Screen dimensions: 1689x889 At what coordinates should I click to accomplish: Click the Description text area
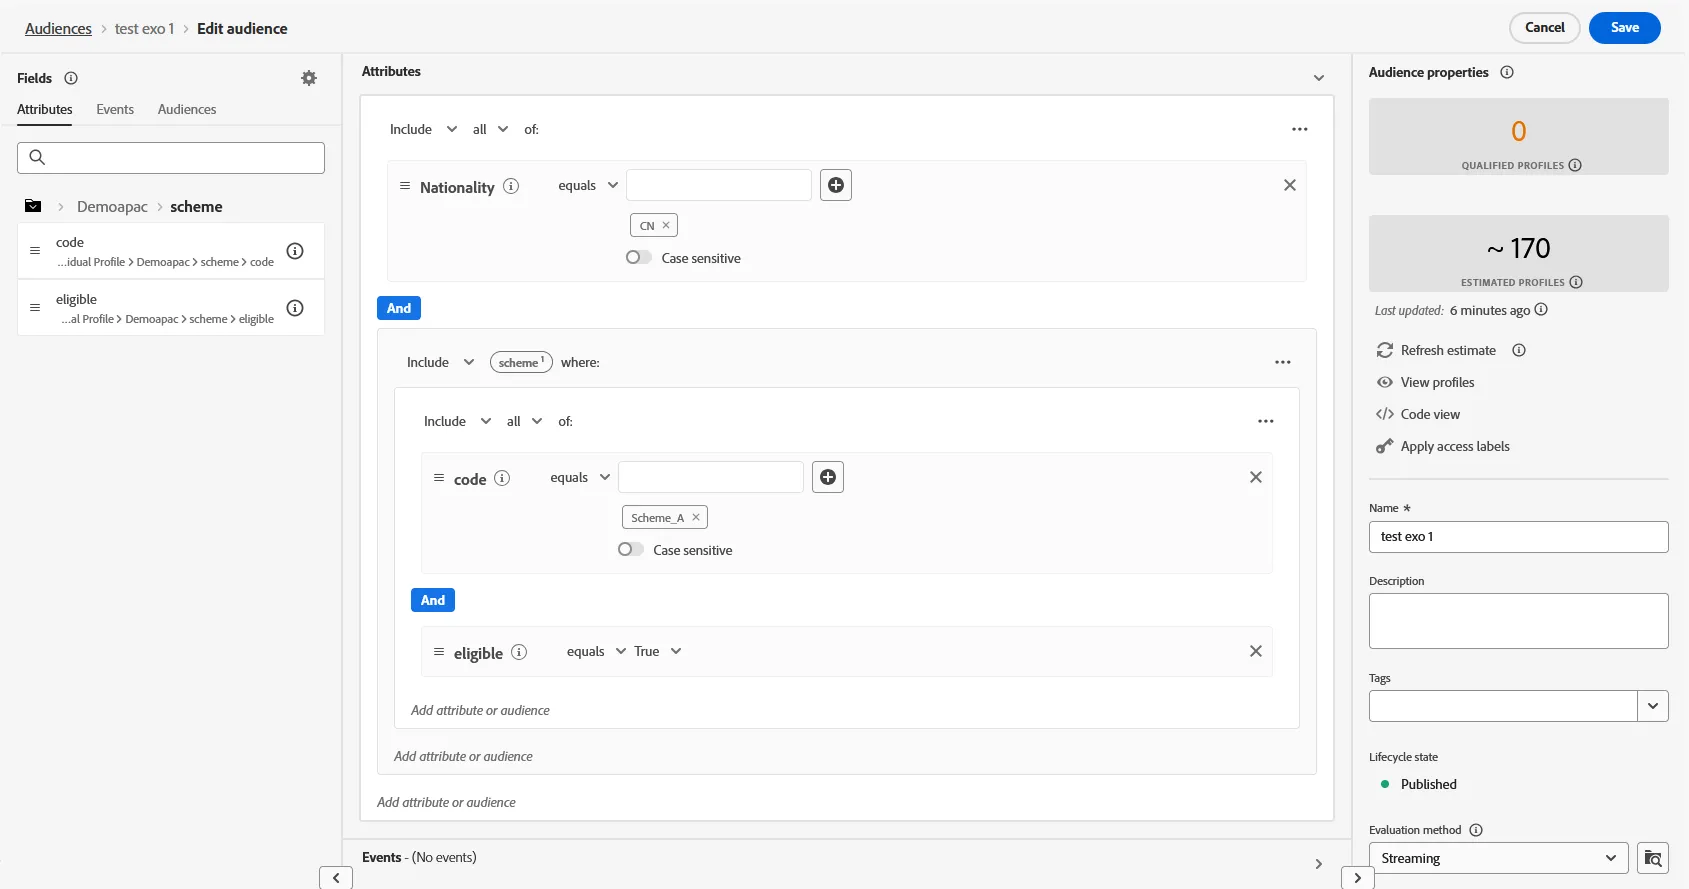pyautogui.click(x=1519, y=621)
